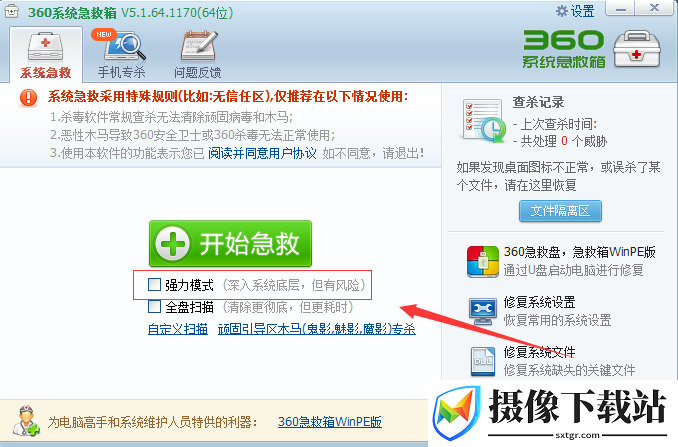Open the 顽固引导区木马专杀 link
Viewport: 678px width, 447px height.
click(317, 329)
